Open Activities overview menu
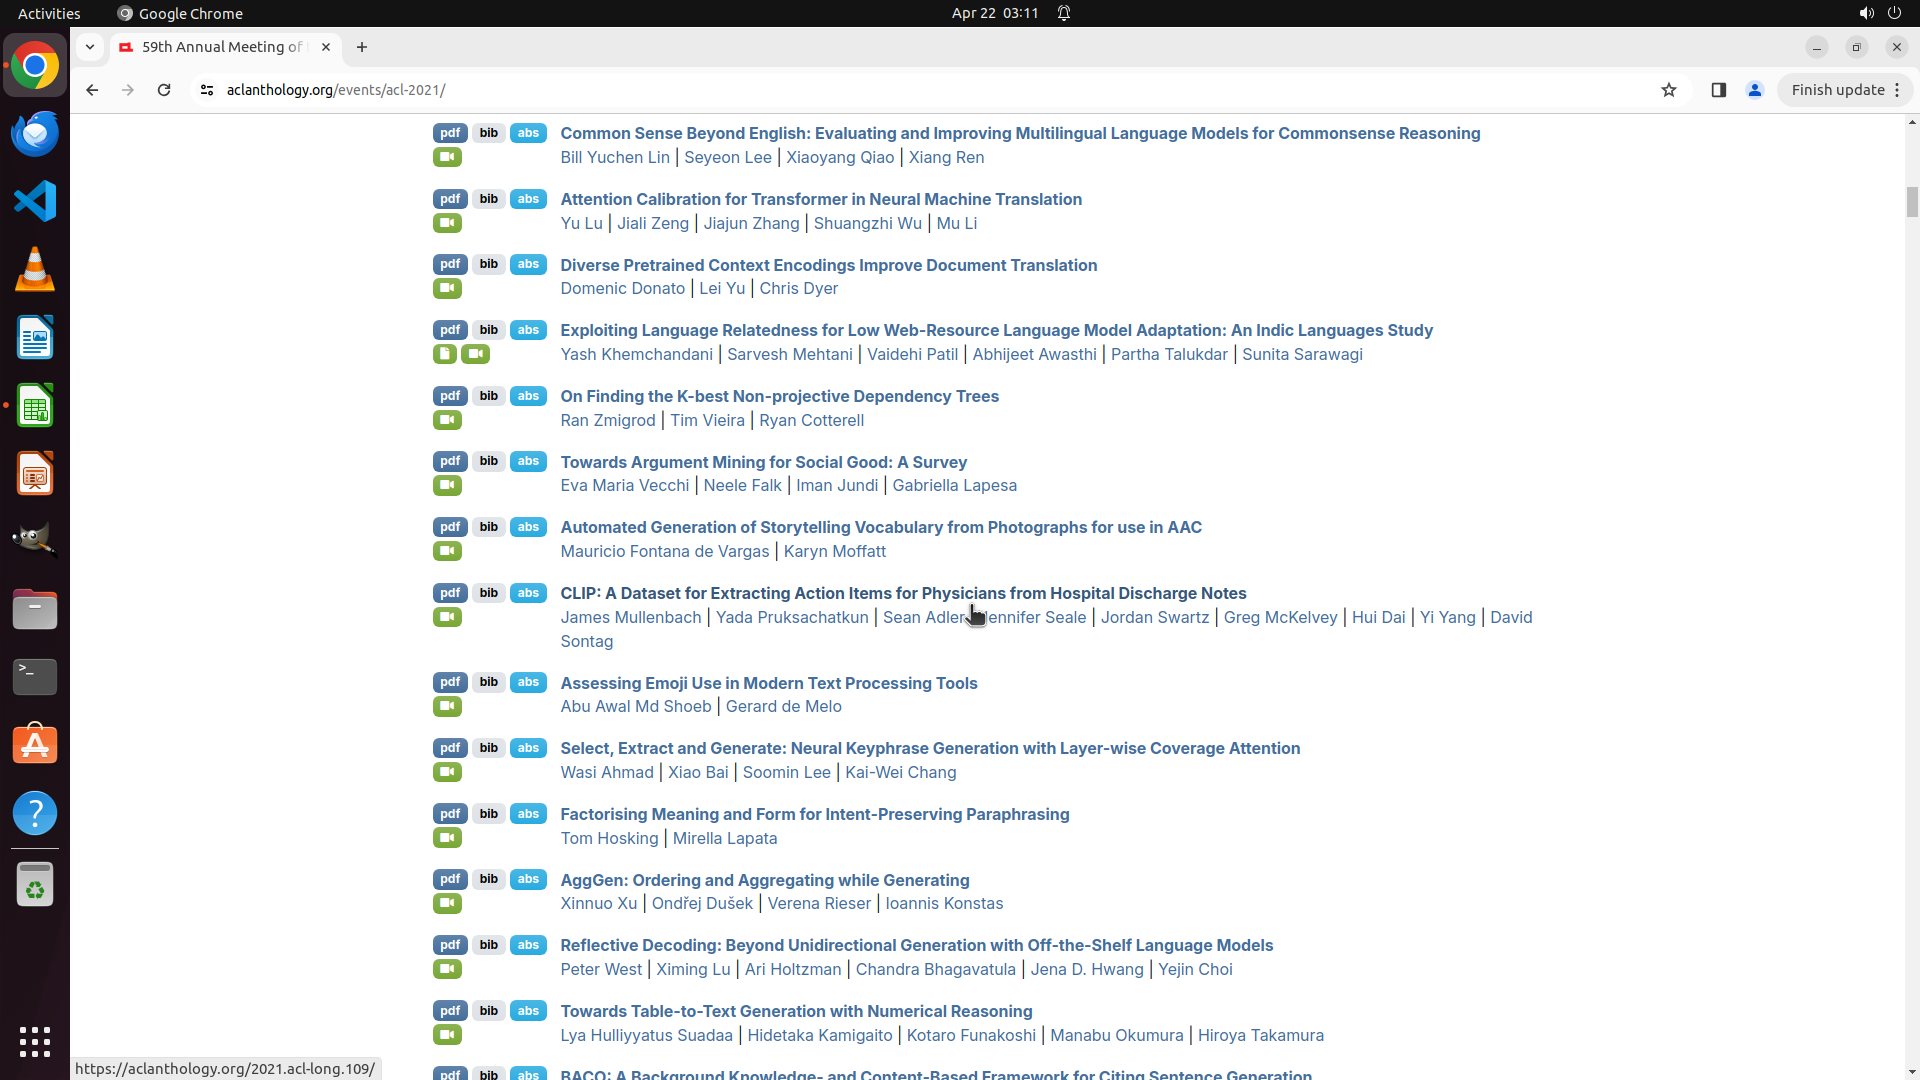 pos(49,13)
